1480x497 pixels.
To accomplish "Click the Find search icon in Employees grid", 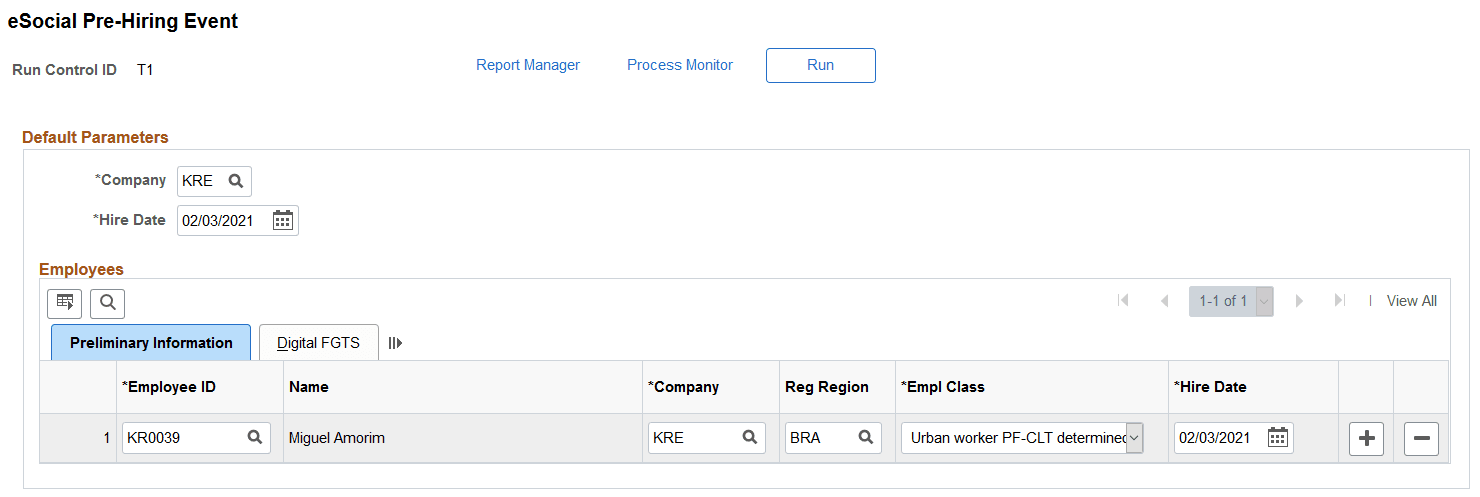I will (x=107, y=302).
